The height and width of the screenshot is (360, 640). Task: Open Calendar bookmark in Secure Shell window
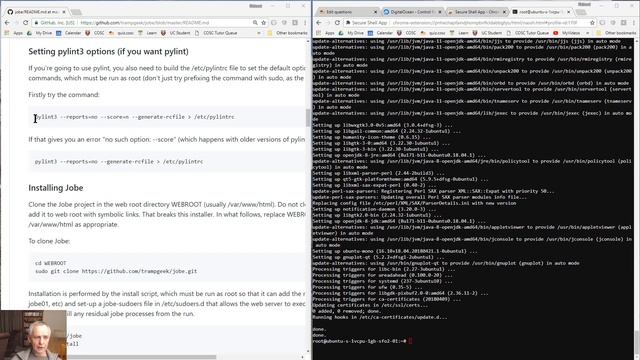[x=380, y=33]
